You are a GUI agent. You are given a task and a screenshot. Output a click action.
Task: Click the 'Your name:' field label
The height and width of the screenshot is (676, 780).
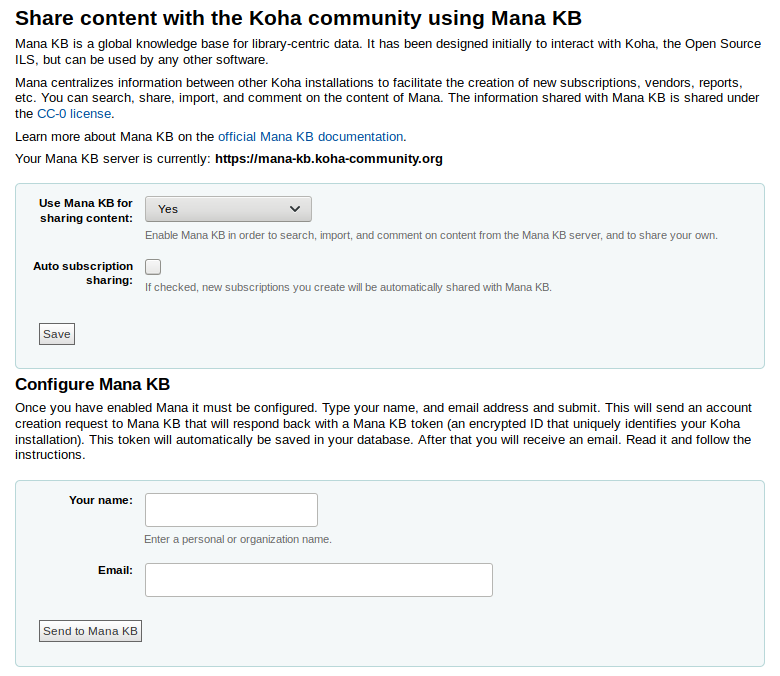tap(101, 500)
